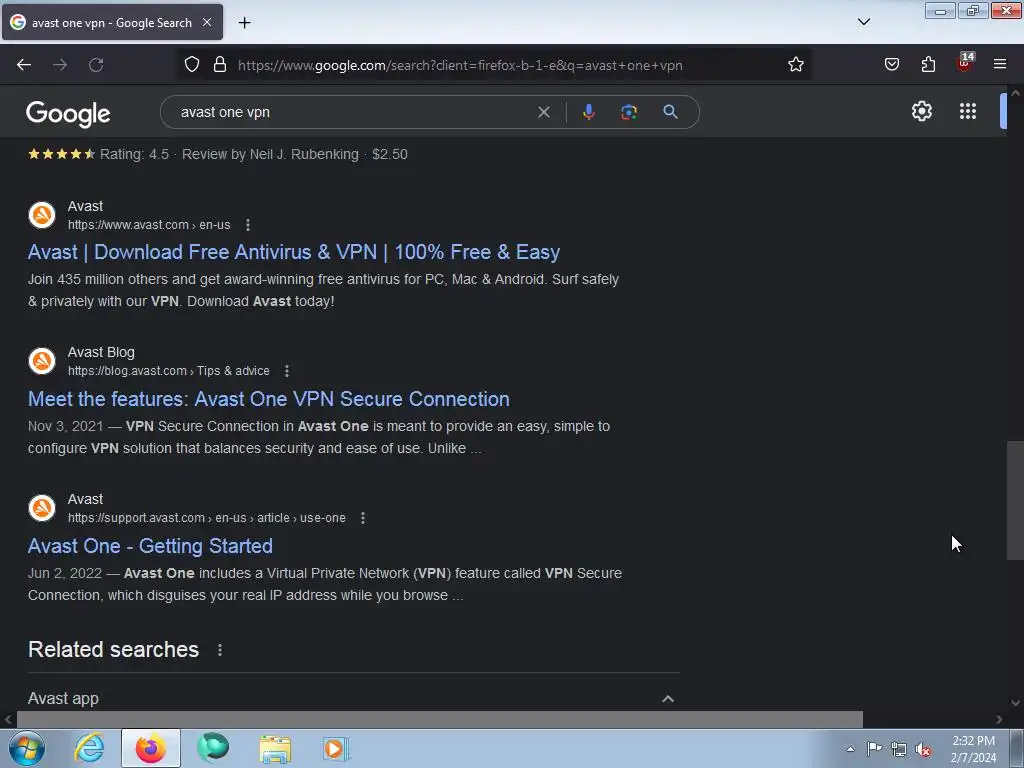This screenshot has height=768, width=1024.
Task: Bookmark this page with the star
Action: click(x=795, y=65)
